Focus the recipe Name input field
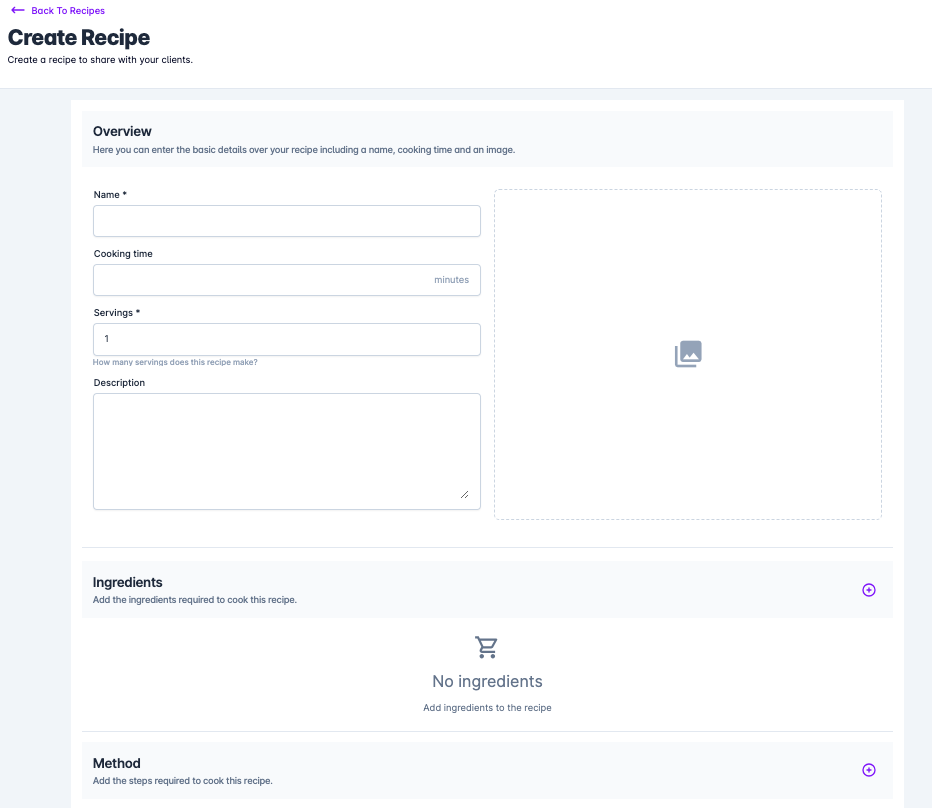 click(286, 221)
